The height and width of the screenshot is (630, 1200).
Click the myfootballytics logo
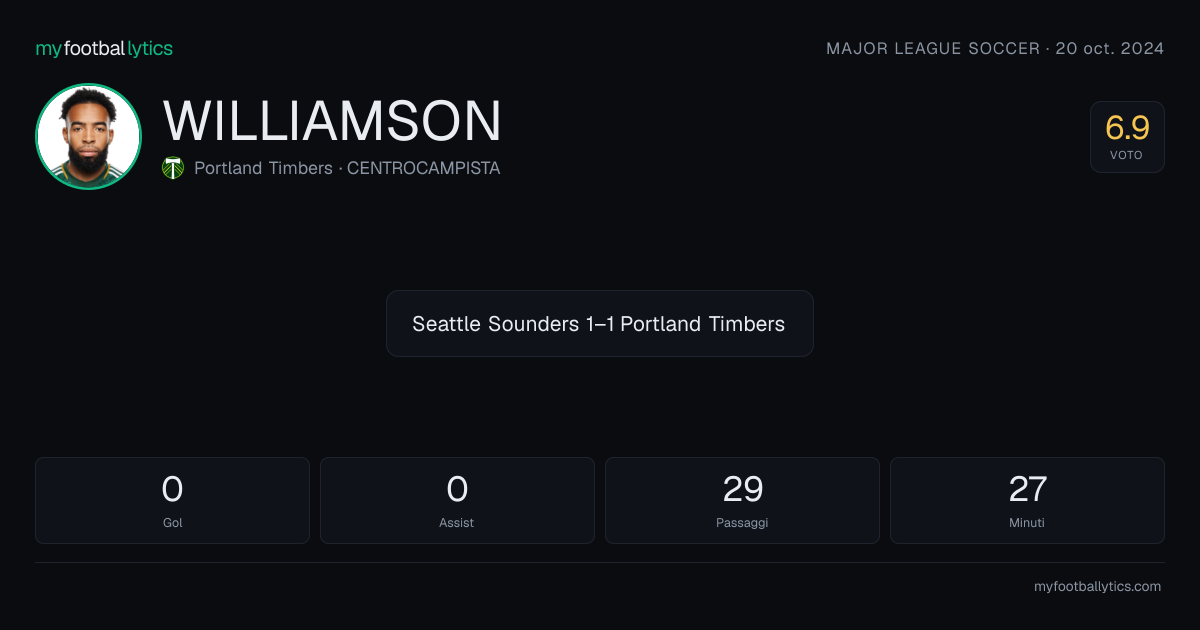[104, 48]
